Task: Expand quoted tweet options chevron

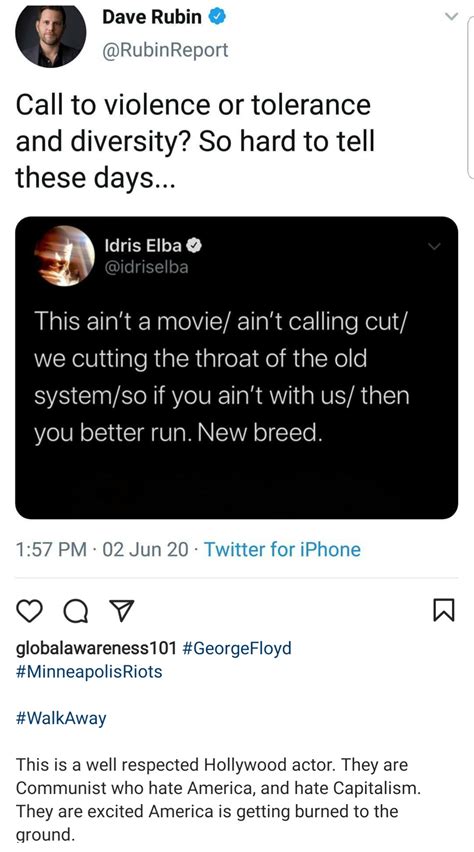Action: (433, 247)
